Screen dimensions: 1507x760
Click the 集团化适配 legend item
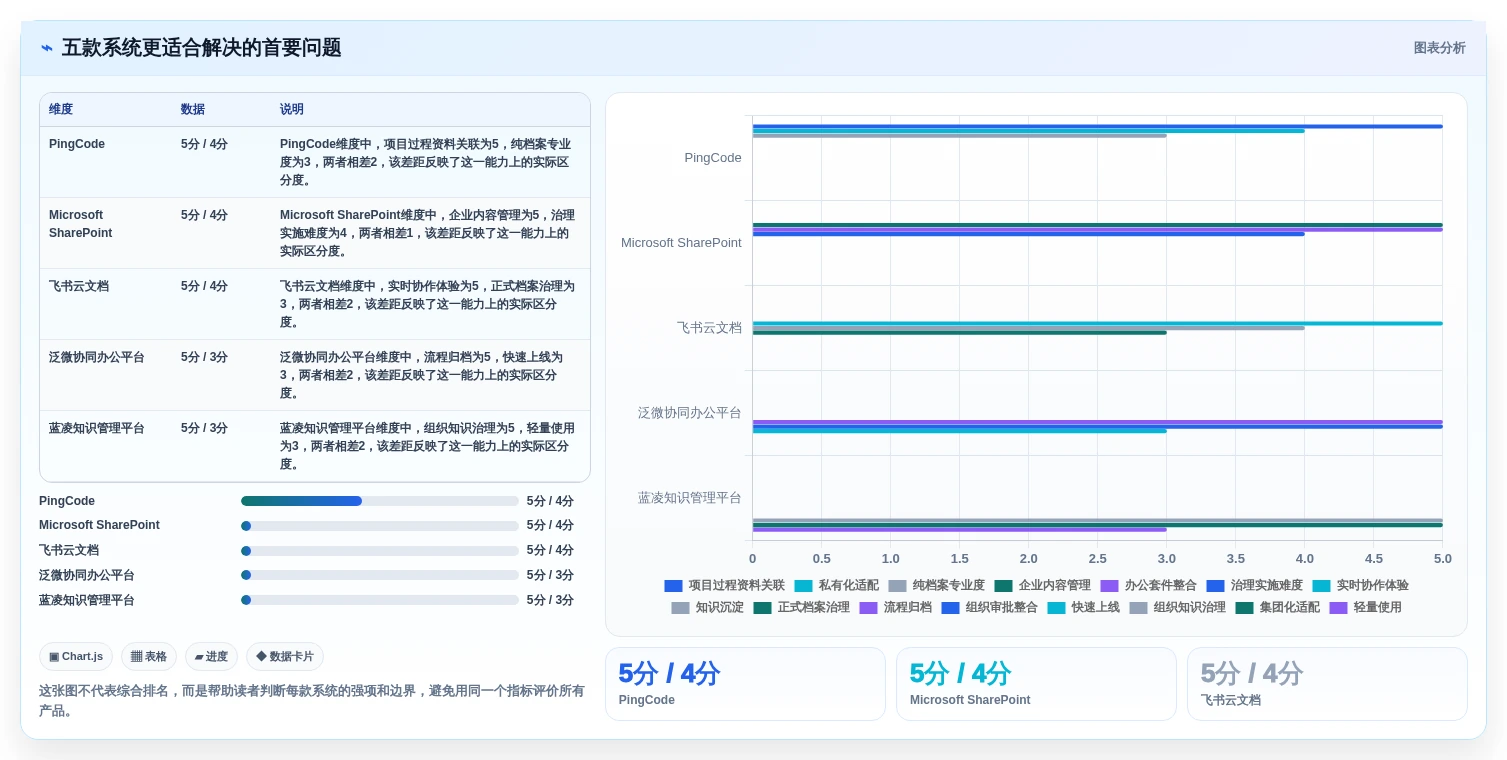[1277, 607]
